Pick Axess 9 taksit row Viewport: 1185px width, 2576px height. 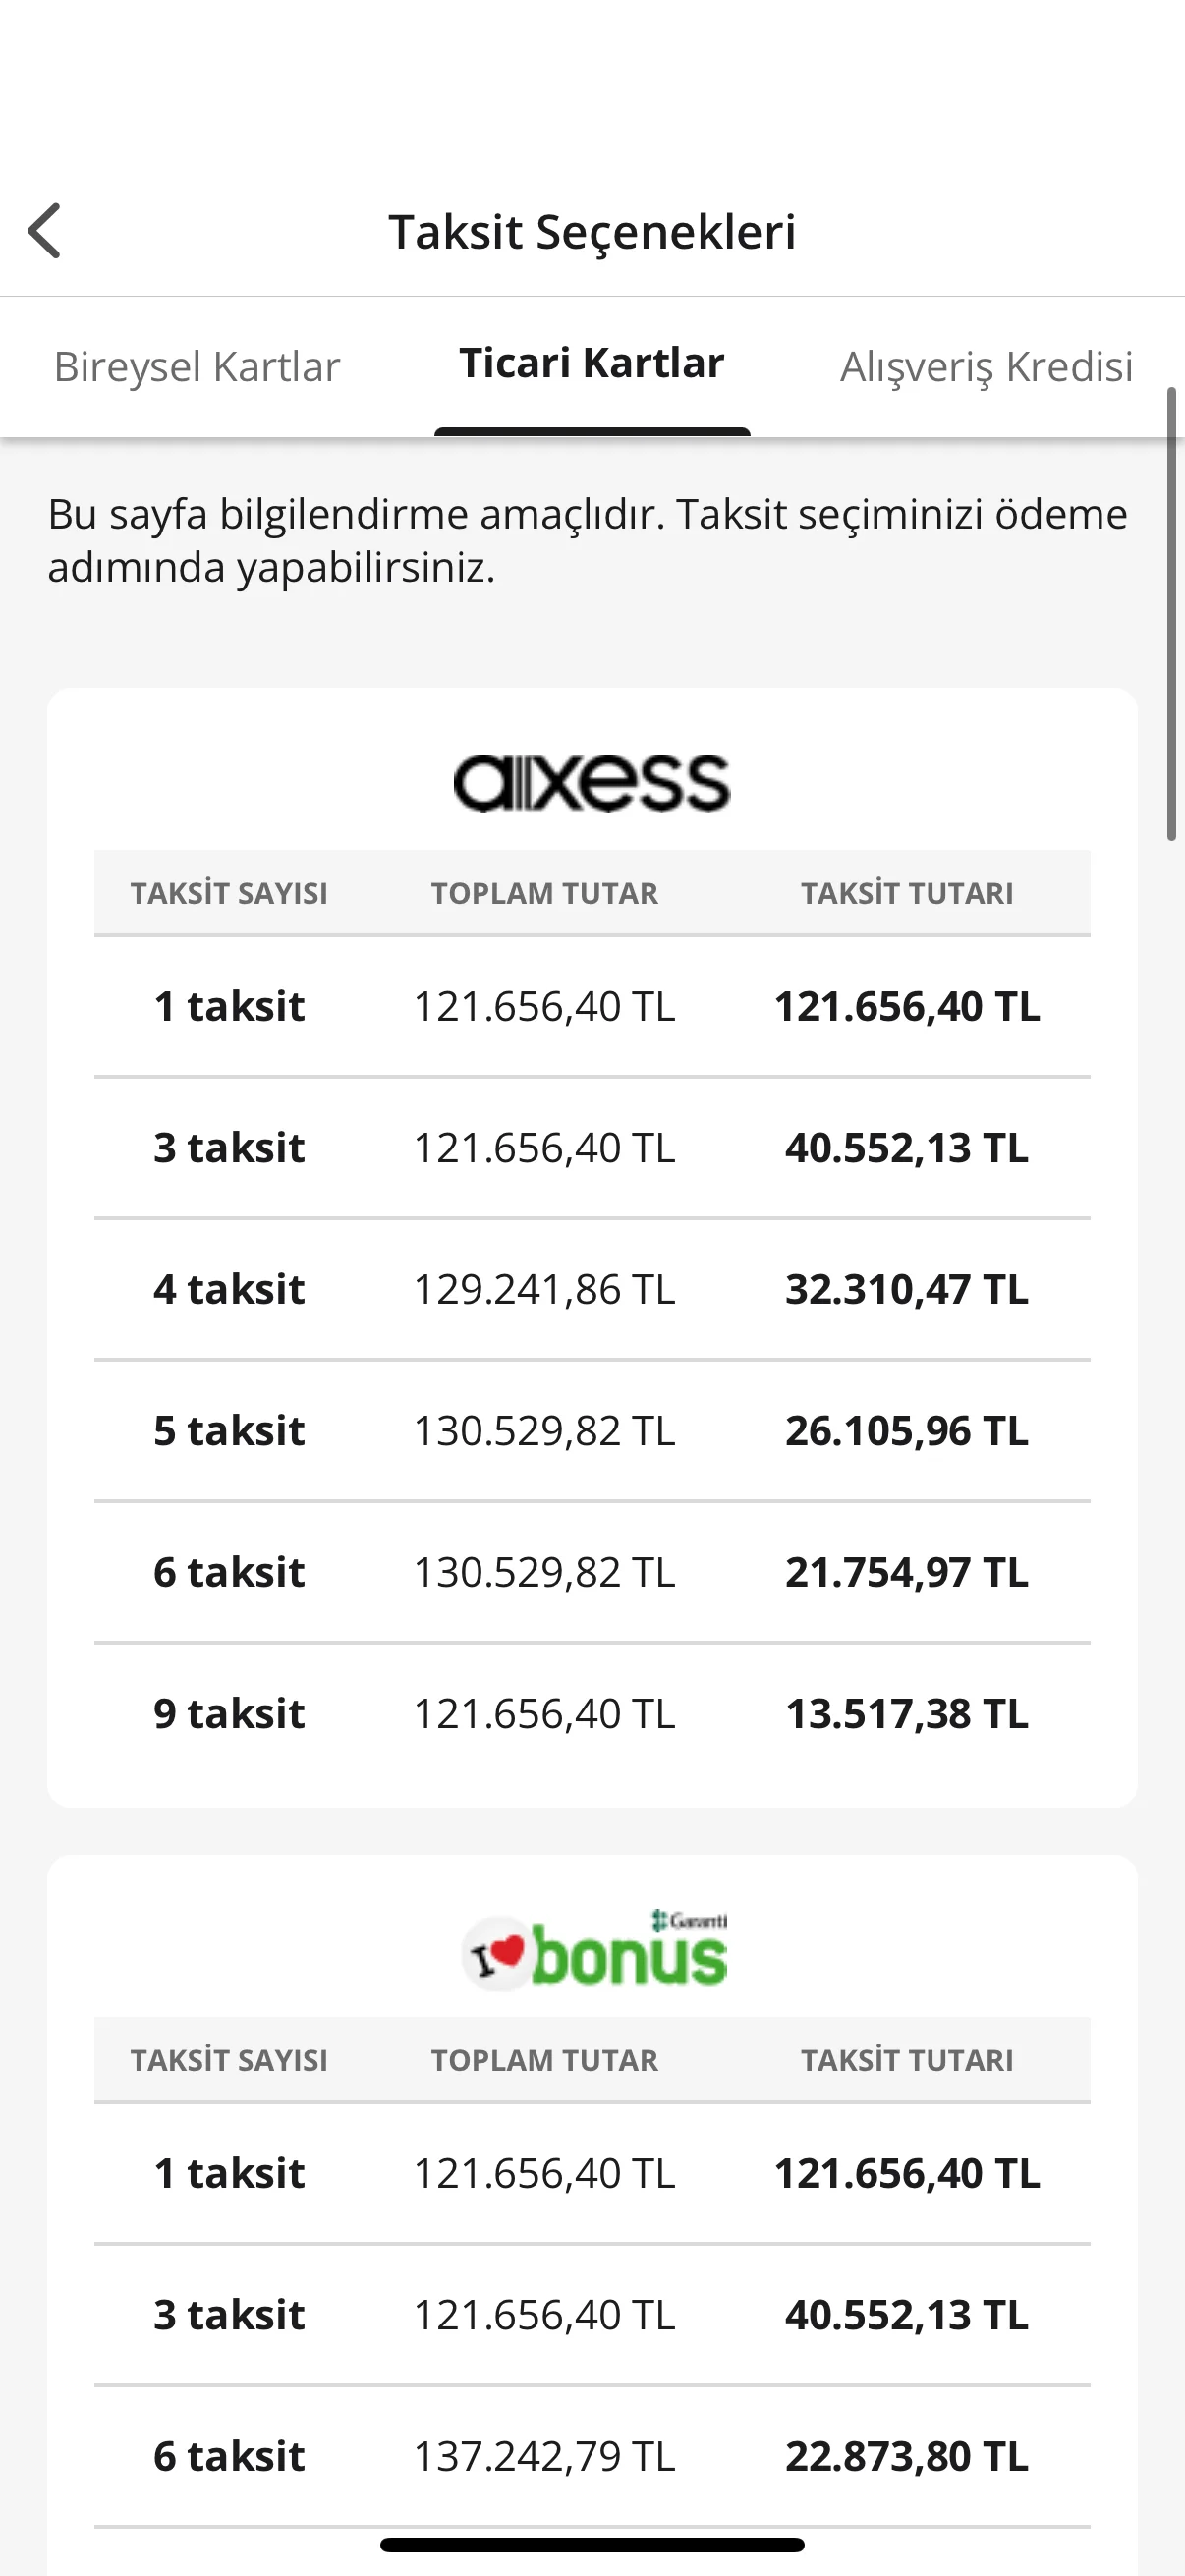(x=592, y=1714)
